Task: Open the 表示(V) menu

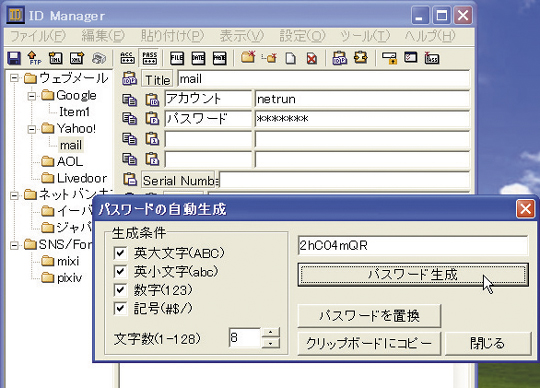Action: click(242, 36)
